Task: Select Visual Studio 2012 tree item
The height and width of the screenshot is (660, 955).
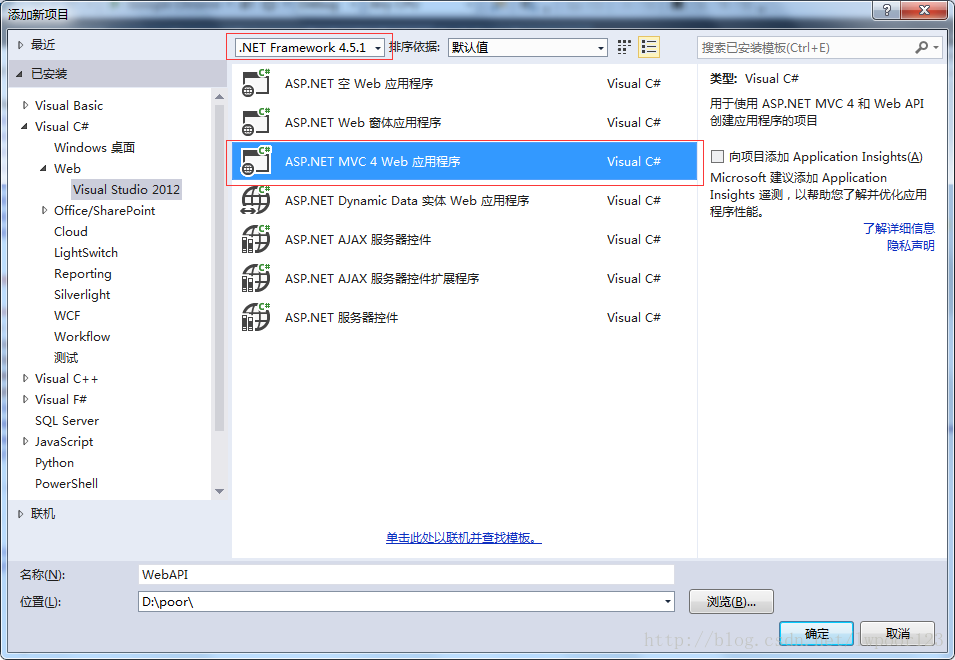Action: [x=126, y=189]
